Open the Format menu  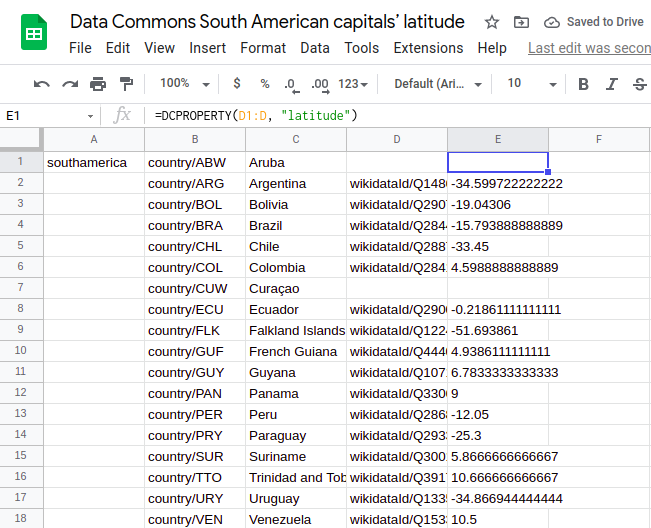tap(263, 48)
